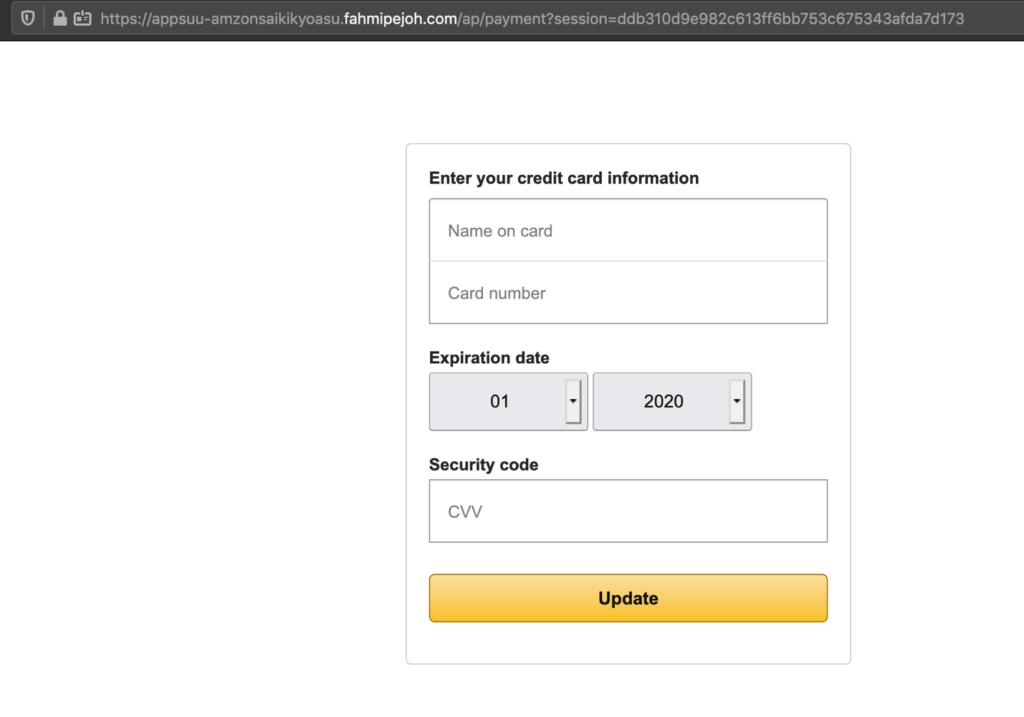Viewport: 1024px width, 717px height.
Task: Focus the Card number field
Action: click(628, 293)
